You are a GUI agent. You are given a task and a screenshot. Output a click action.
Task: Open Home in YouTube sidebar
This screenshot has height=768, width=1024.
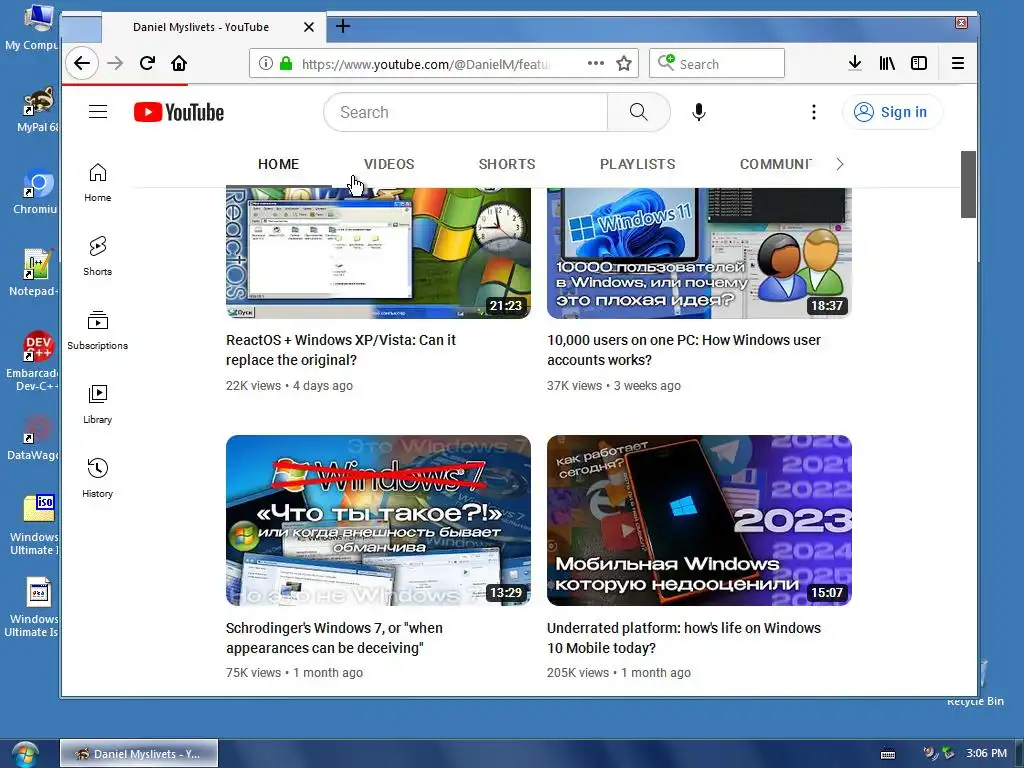(x=97, y=183)
